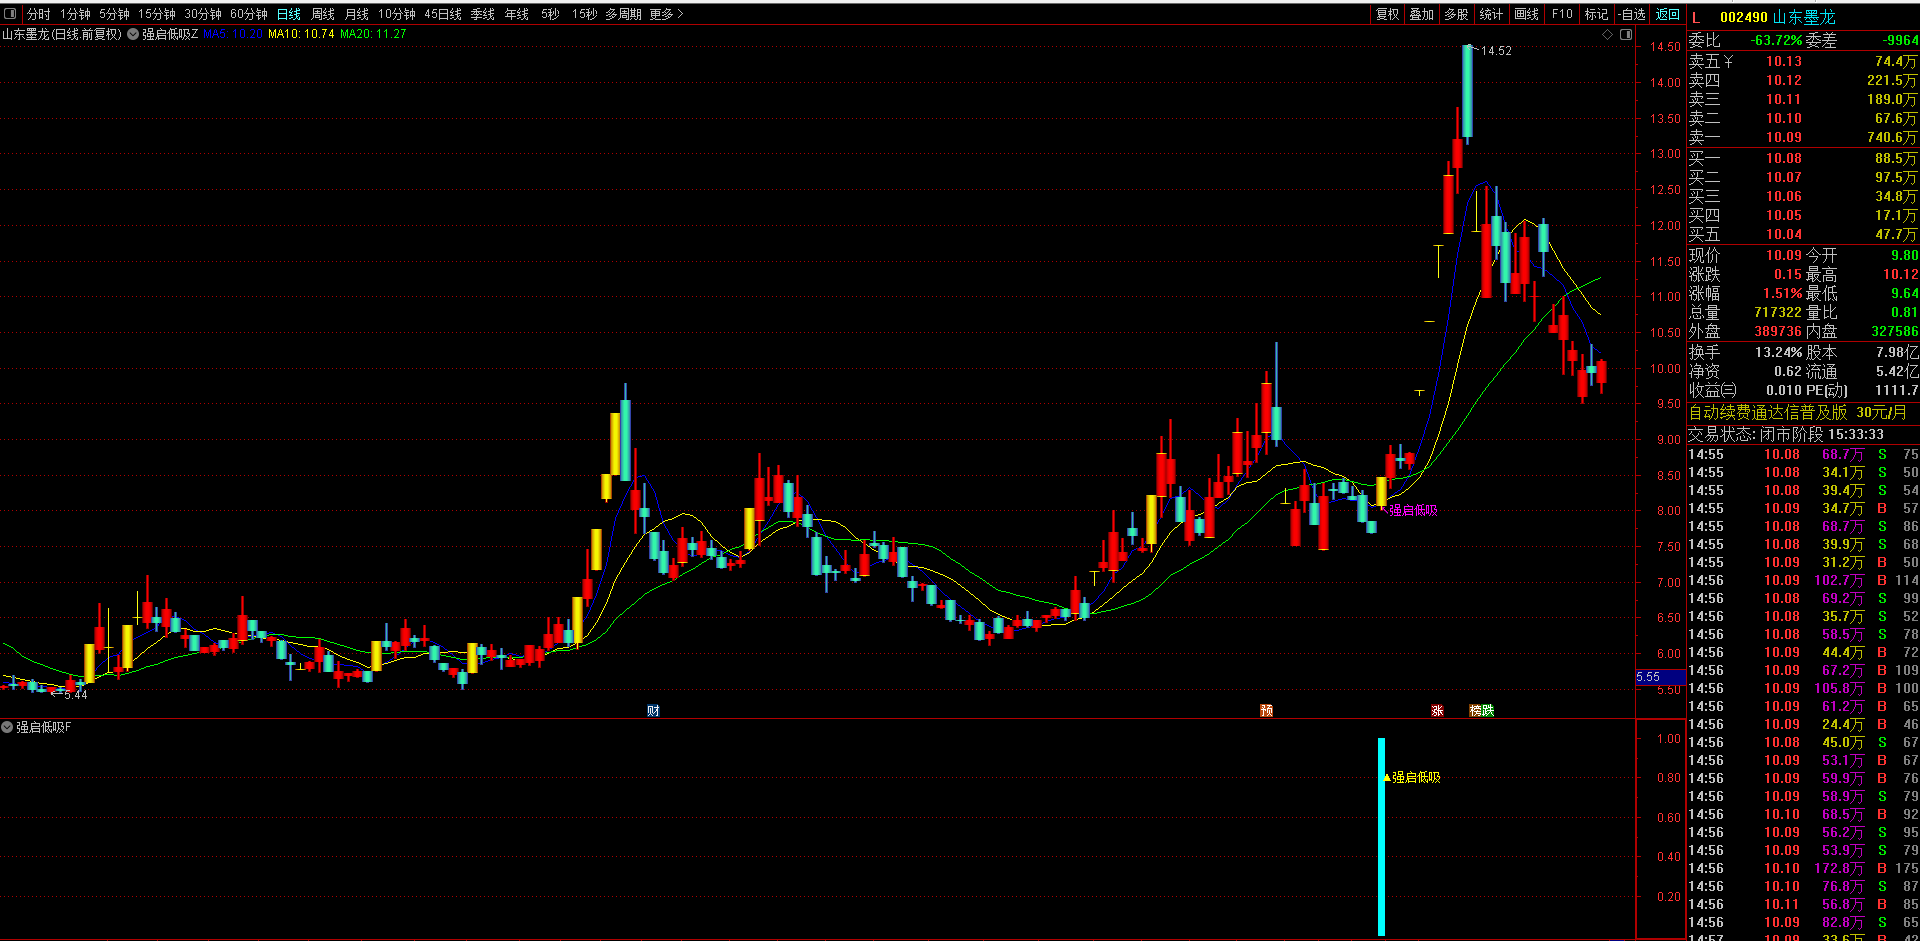The width and height of the screenshot is (1920, 941).
Task: Click the 5.55 price cursor tag on axis
Action: pos(1660,677)
